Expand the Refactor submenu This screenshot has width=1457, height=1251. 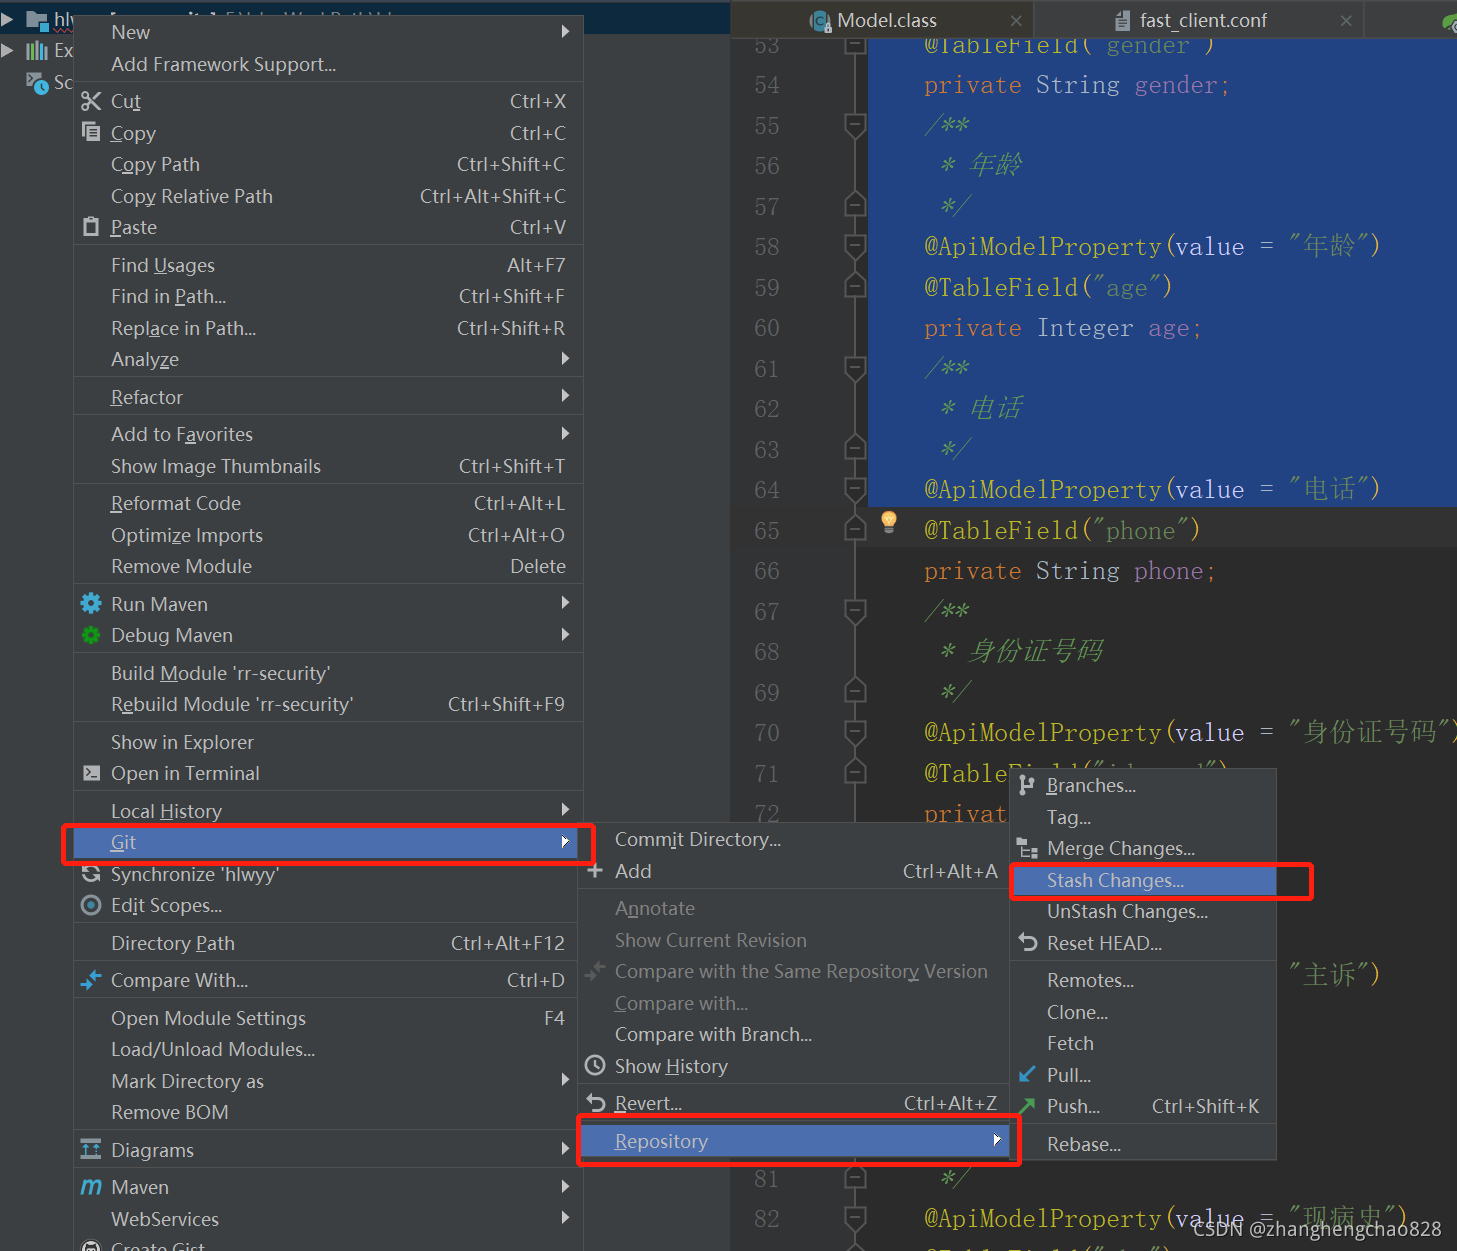pyautogui.click(x=328, y=397)
